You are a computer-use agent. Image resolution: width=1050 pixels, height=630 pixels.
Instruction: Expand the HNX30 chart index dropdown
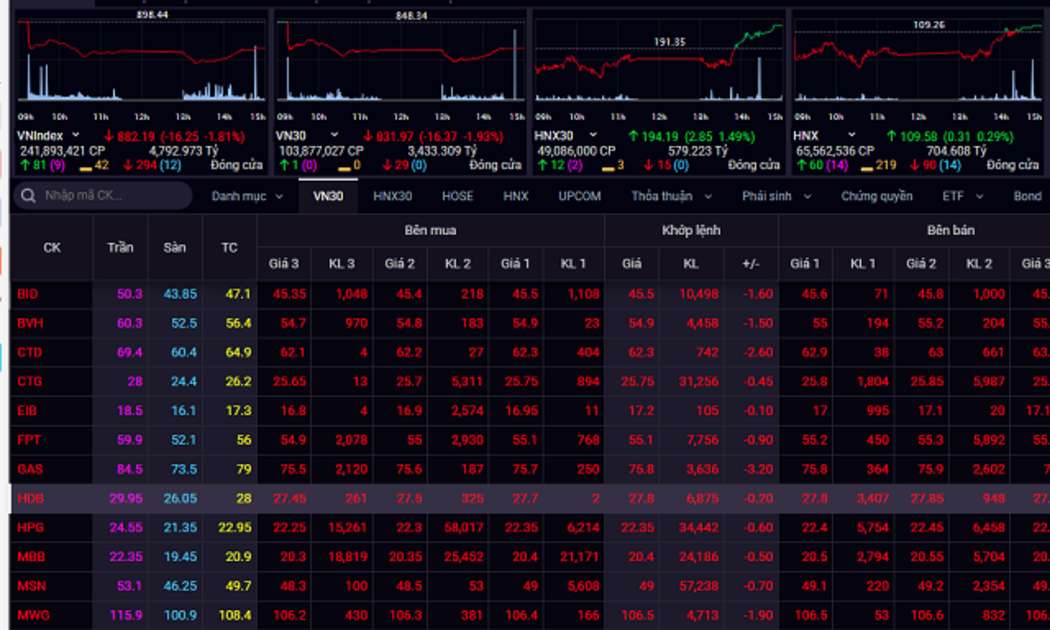[592, 135]
